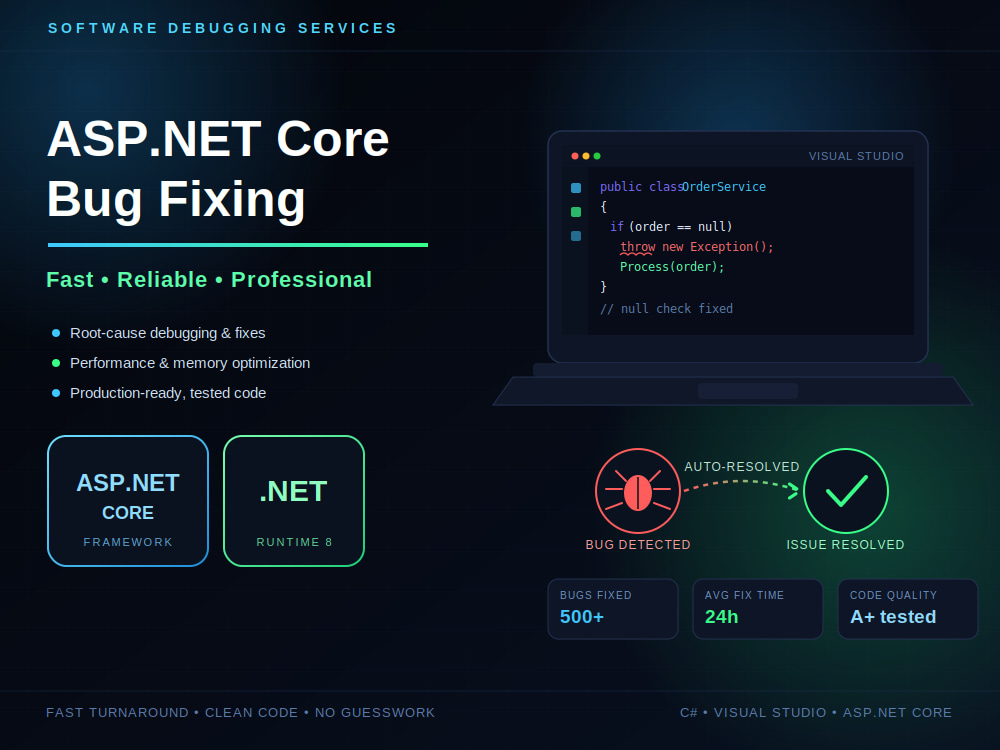This screenshot has height=750, width=1000.
Task: Click the yellow window dot on laptop screen
Action: click(586, 156)
